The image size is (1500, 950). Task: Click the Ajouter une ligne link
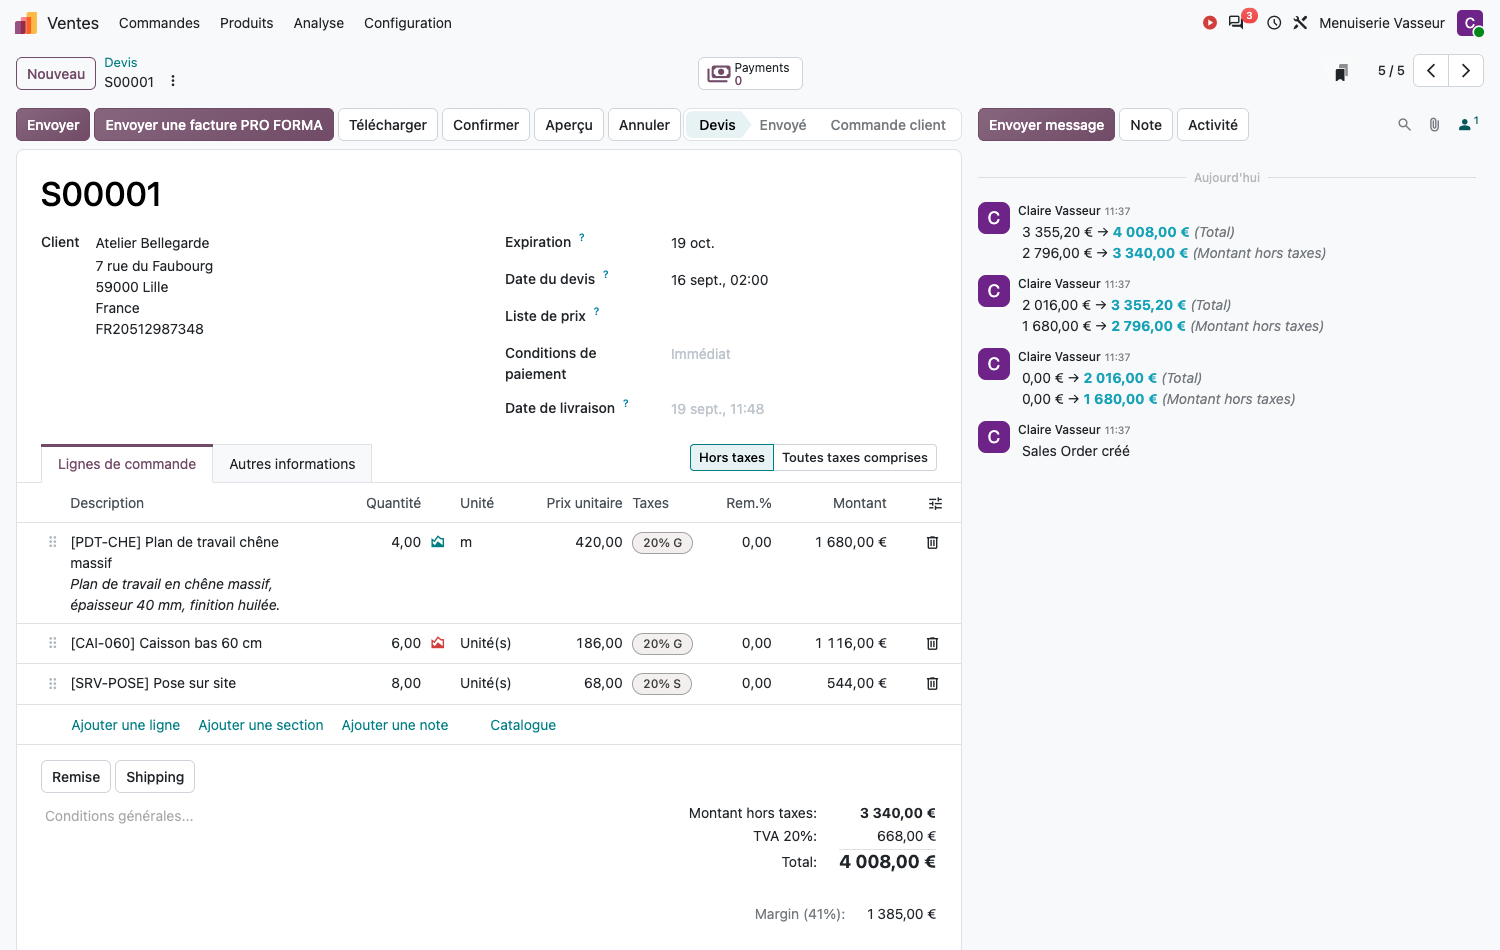(x=126, y=725)
